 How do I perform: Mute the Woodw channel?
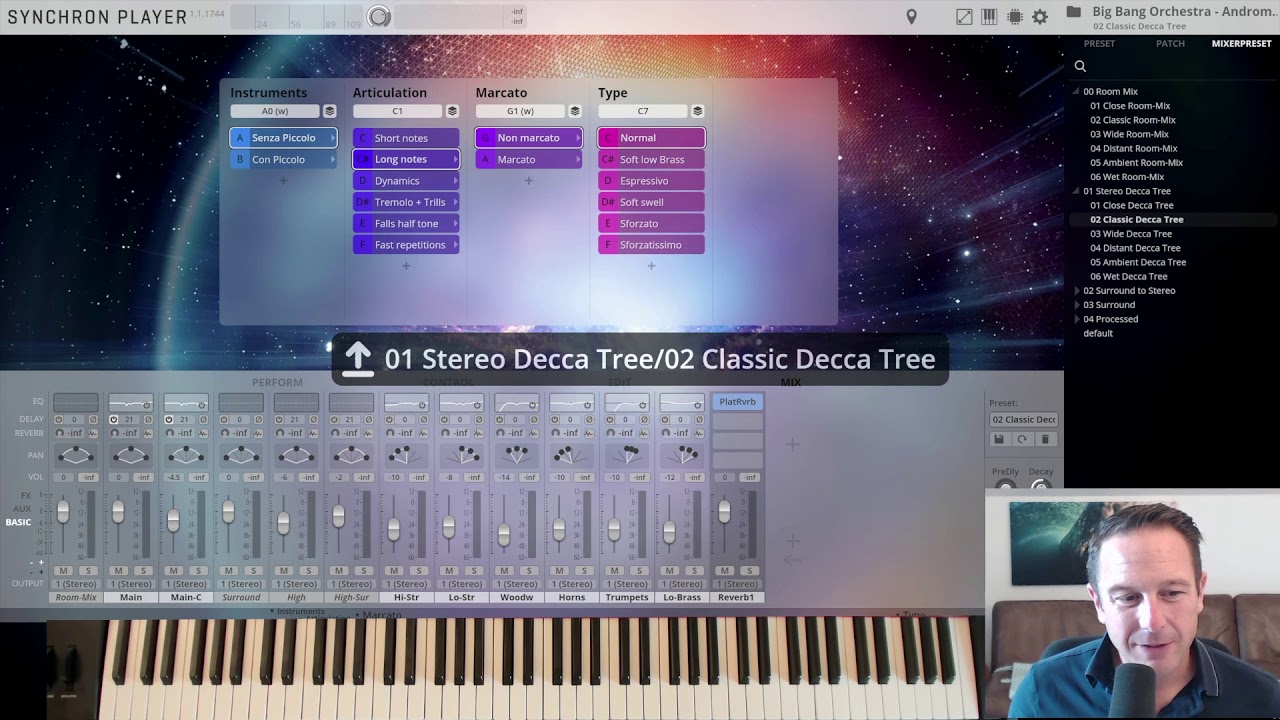(503, 571)
